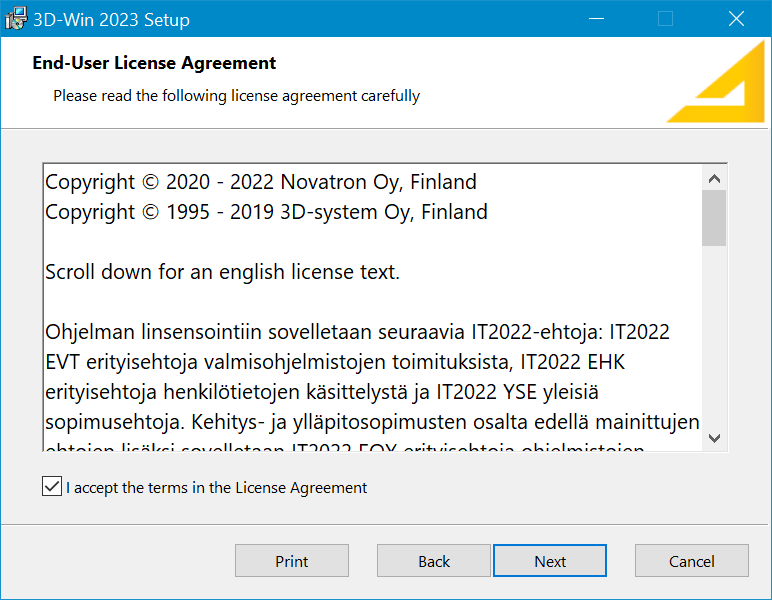The width and height of the screenshot is (772, 600).
Task: Click the 'I accept the terms' label text
Action: point(216,488)
